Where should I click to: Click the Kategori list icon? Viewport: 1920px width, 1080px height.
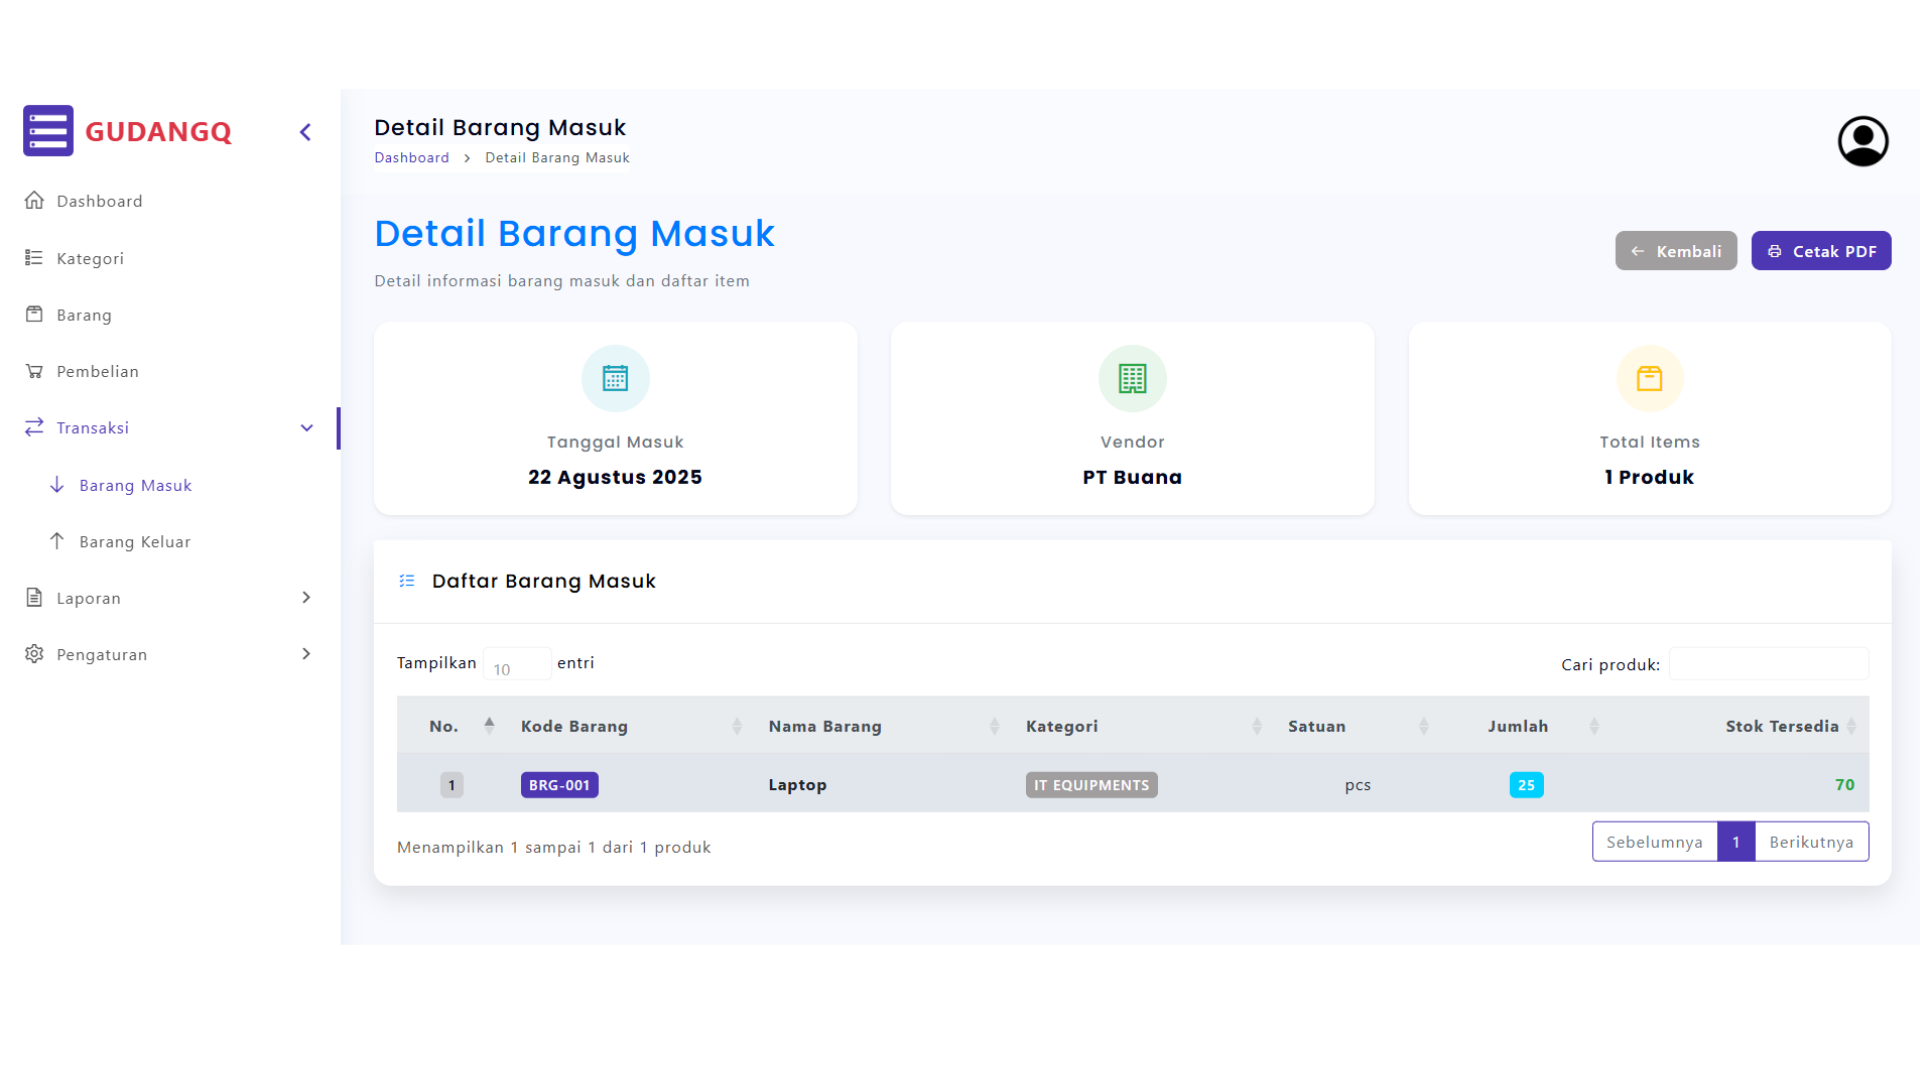click(x=34, y=258)
